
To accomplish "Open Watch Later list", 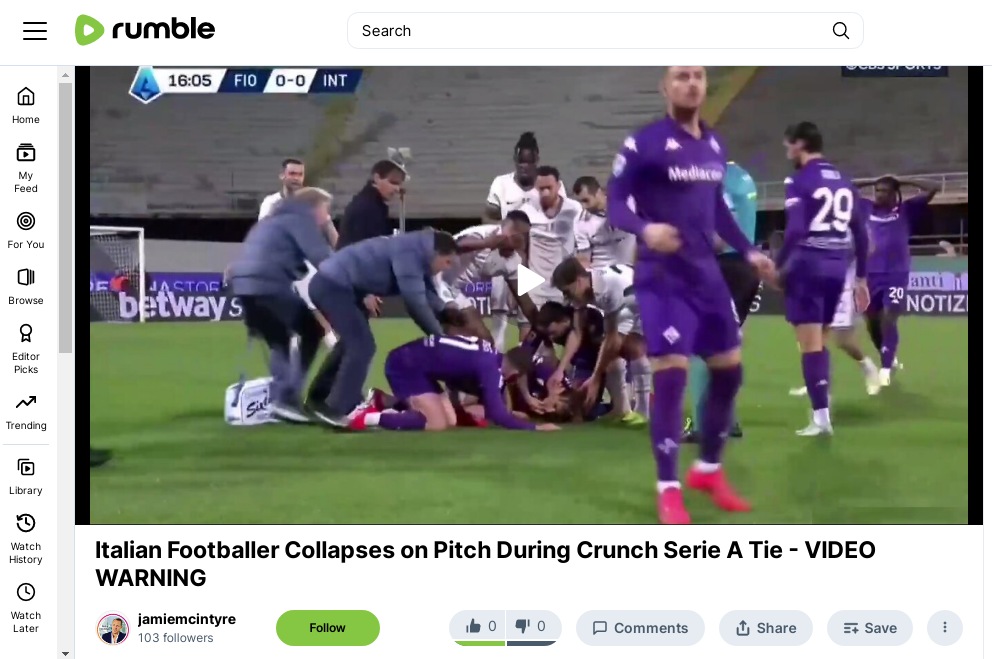I will [26, 608].
